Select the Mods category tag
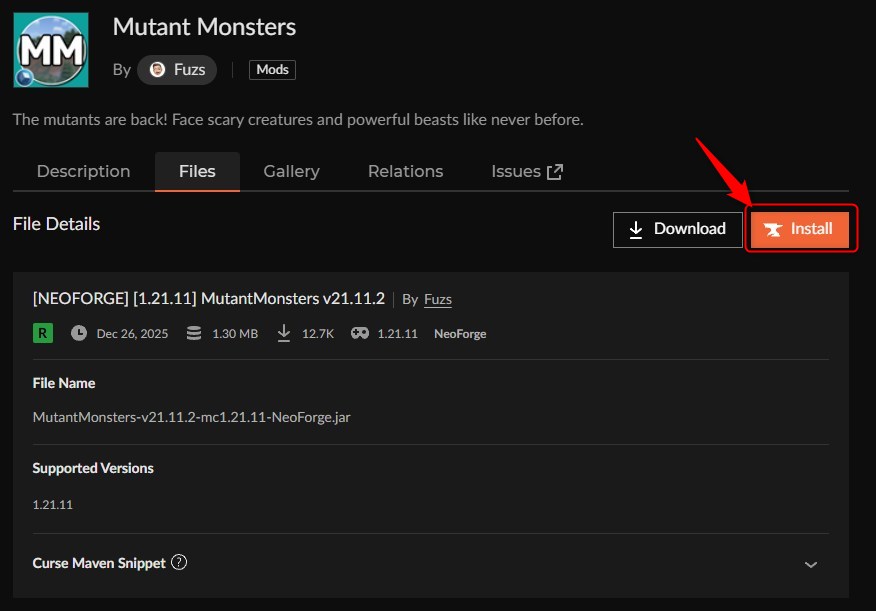876x611 pixels. 272,70
